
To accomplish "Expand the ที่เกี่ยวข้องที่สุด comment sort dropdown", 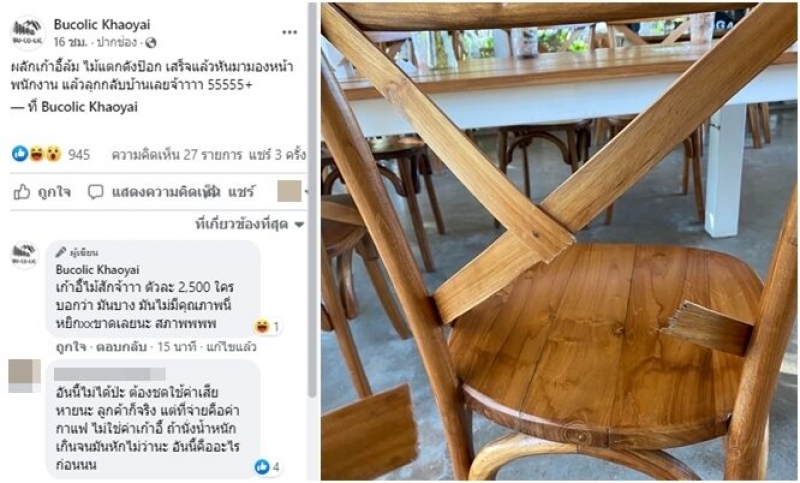I will coord(249,224).
